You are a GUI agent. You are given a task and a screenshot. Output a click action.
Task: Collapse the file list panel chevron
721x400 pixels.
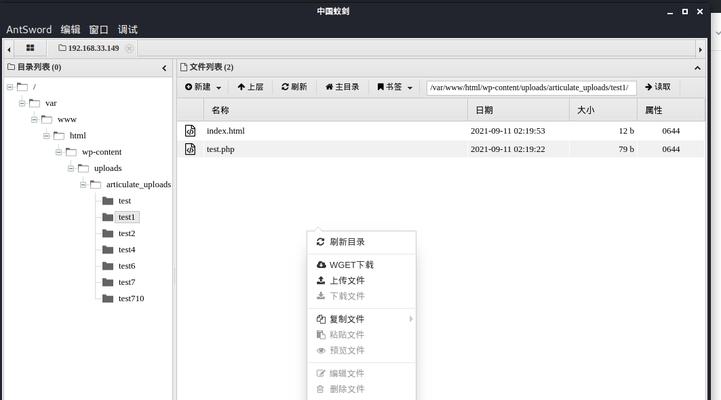[698, 68]
